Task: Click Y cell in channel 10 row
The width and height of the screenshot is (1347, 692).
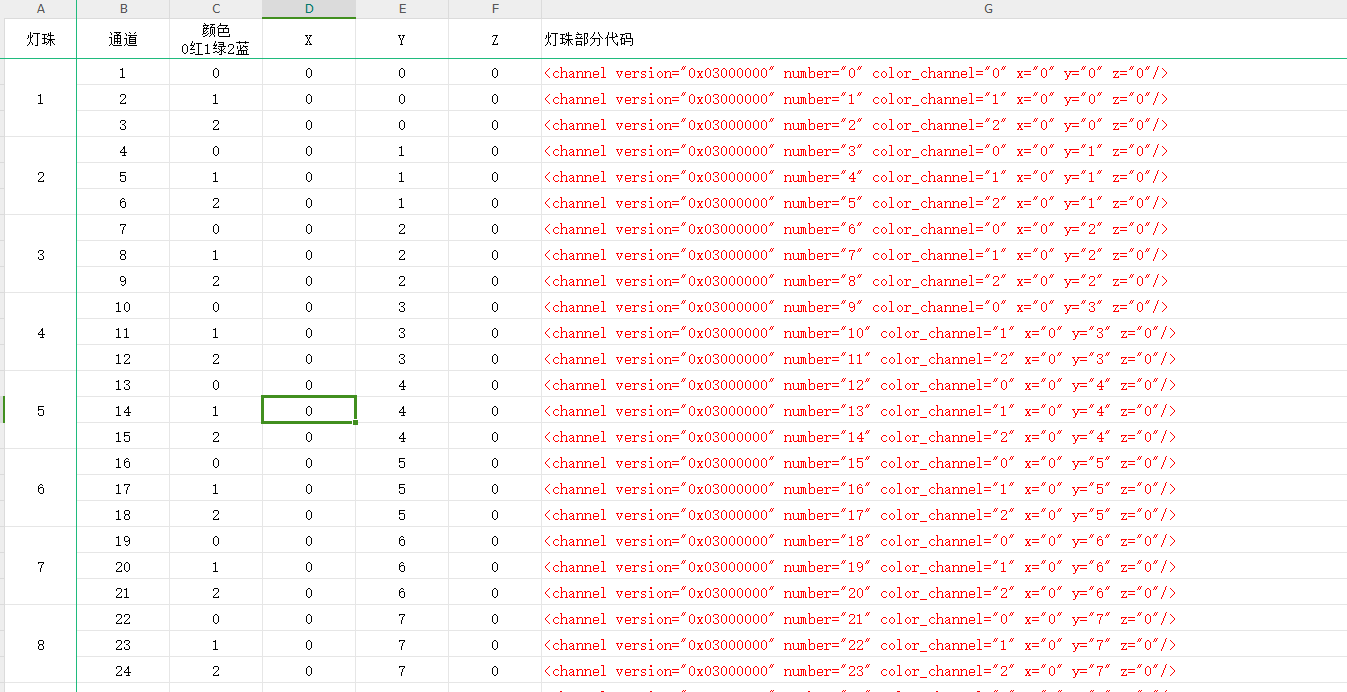Action: 402,307
